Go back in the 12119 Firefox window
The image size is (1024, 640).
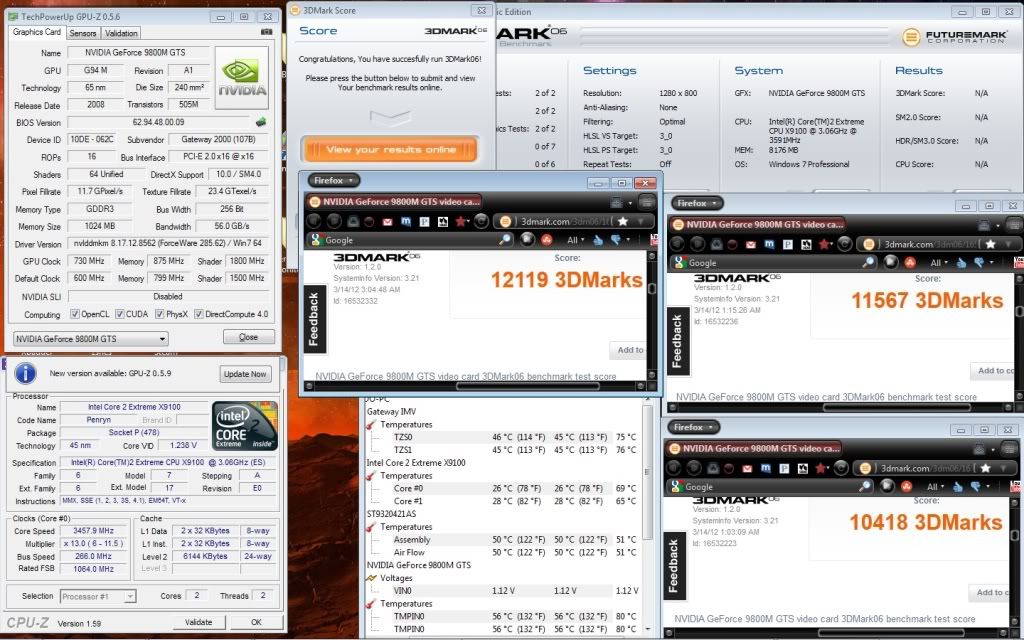(314, 221)
